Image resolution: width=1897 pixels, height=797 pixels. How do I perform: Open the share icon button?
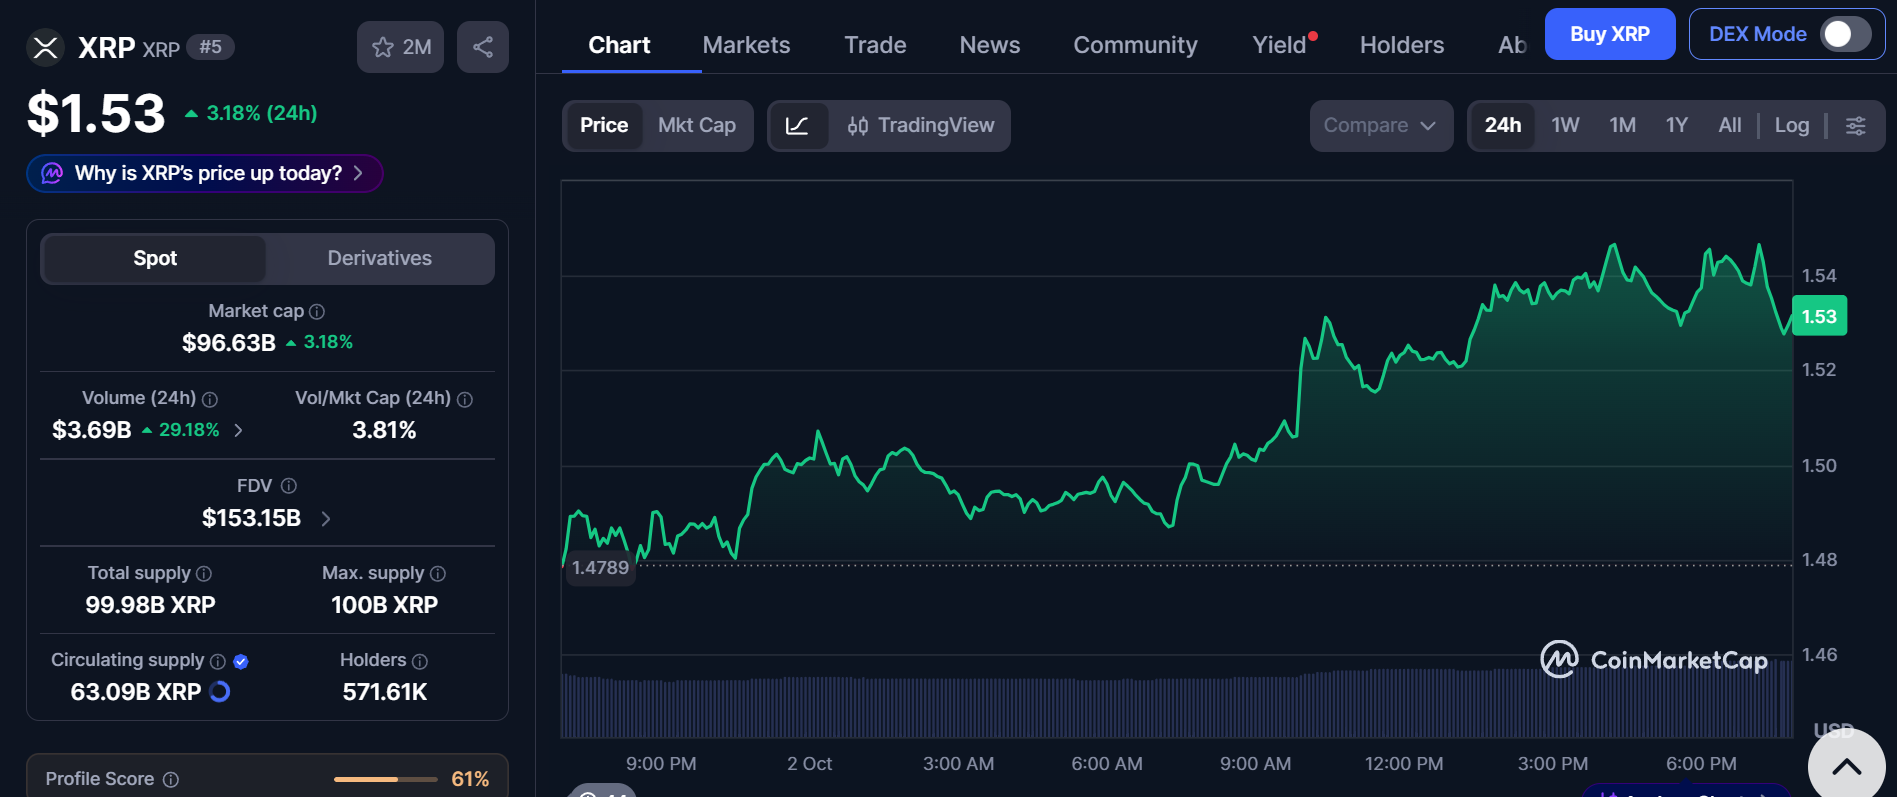pos(483,47)
